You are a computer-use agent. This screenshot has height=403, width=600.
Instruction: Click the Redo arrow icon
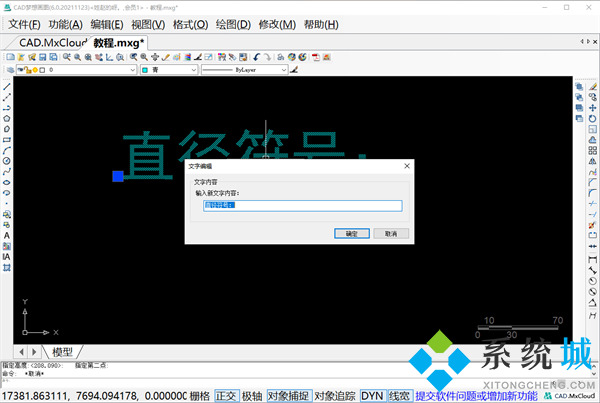267,57
